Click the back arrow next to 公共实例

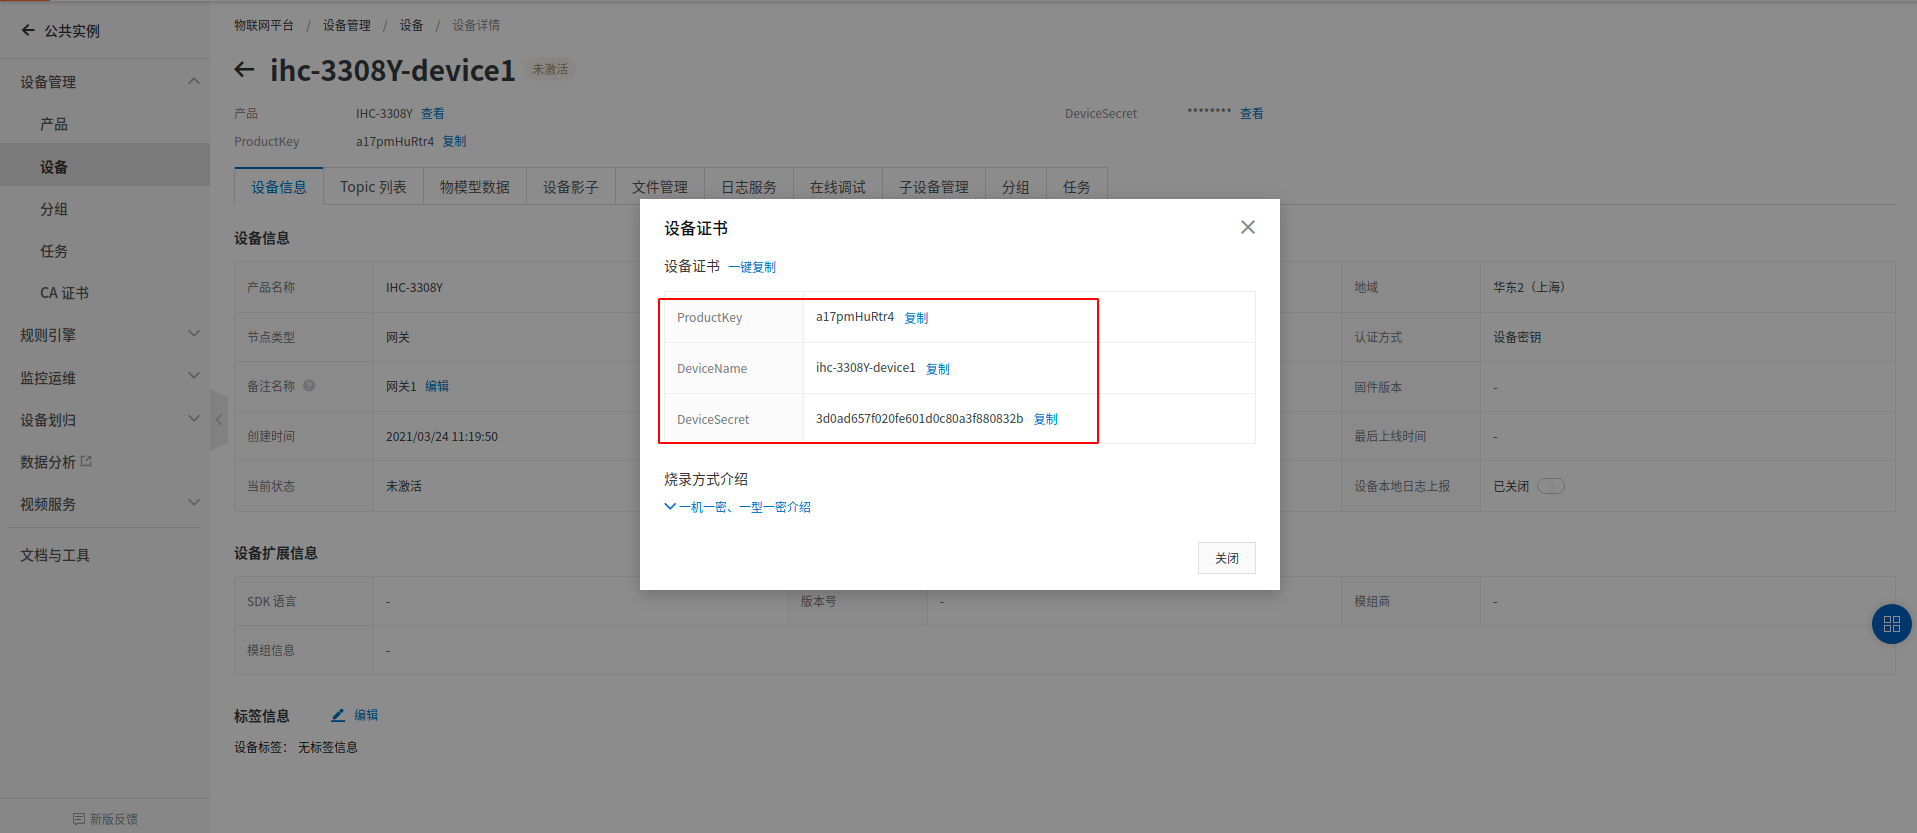point(28,30)
